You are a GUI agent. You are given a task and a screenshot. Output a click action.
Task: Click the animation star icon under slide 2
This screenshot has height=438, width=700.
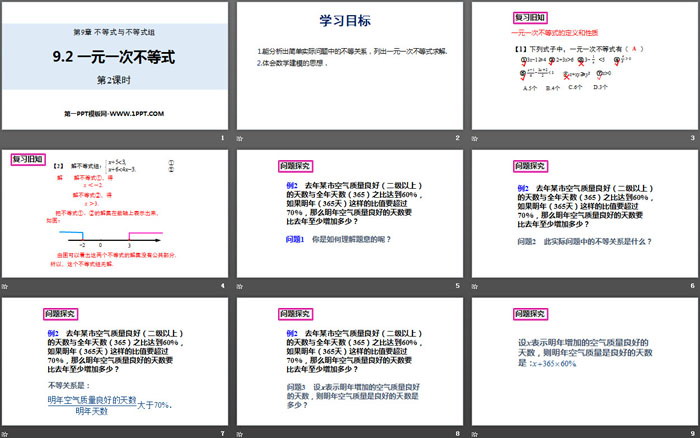coord(241,138)
